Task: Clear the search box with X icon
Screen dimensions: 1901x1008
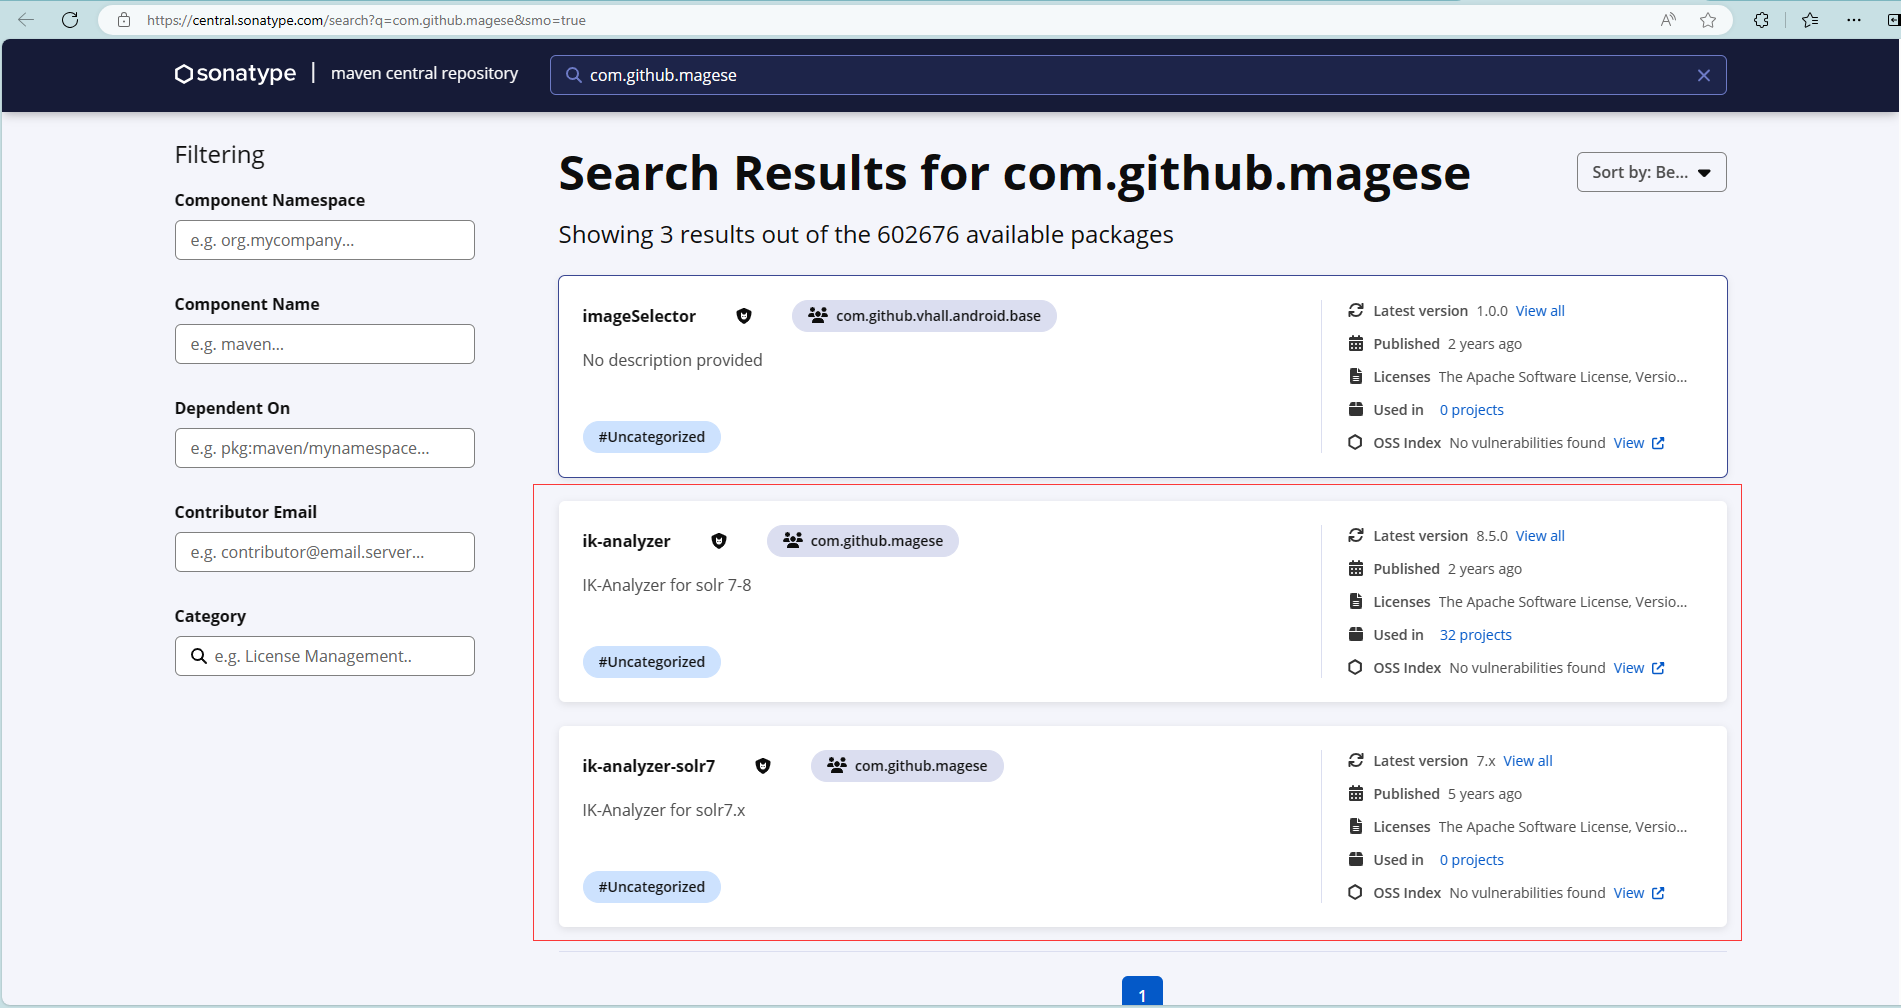Action: tap(1703, 75)
